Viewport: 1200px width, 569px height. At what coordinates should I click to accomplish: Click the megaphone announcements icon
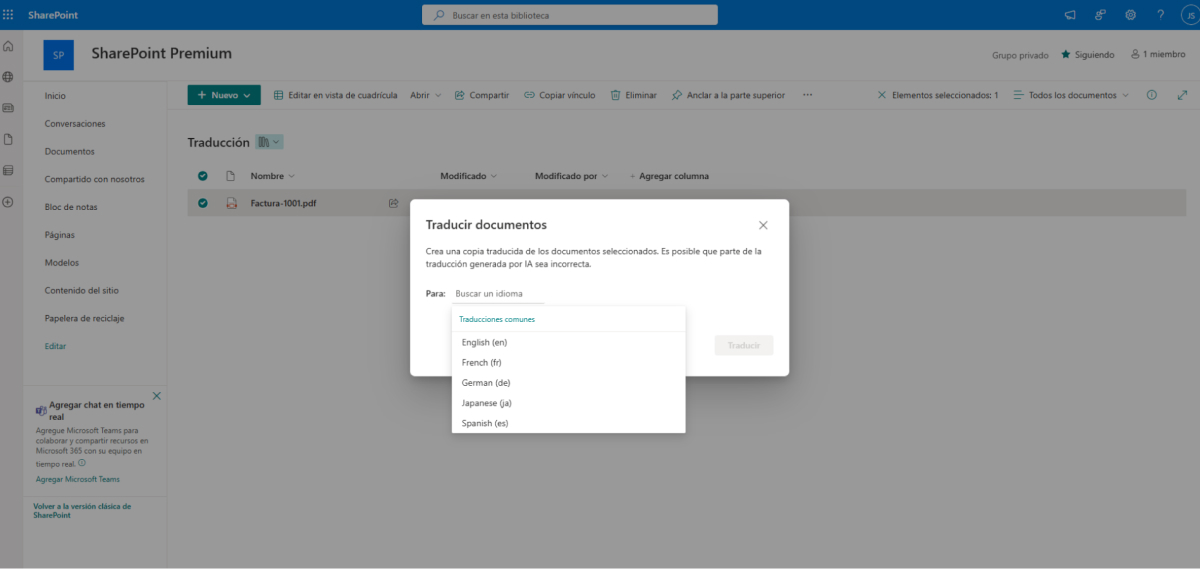[1070, 15]
